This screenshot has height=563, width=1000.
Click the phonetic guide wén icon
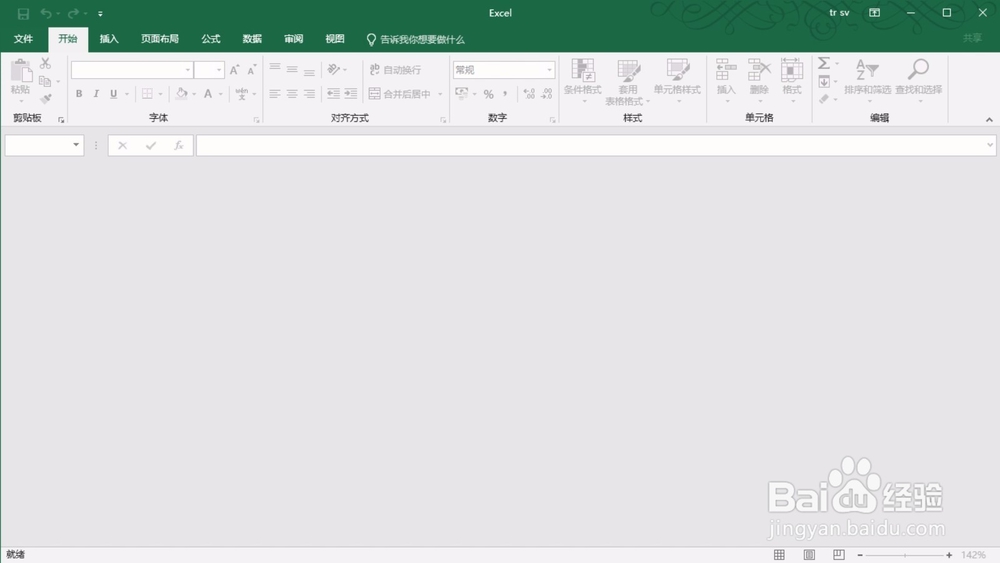click(x=242, y=94)
